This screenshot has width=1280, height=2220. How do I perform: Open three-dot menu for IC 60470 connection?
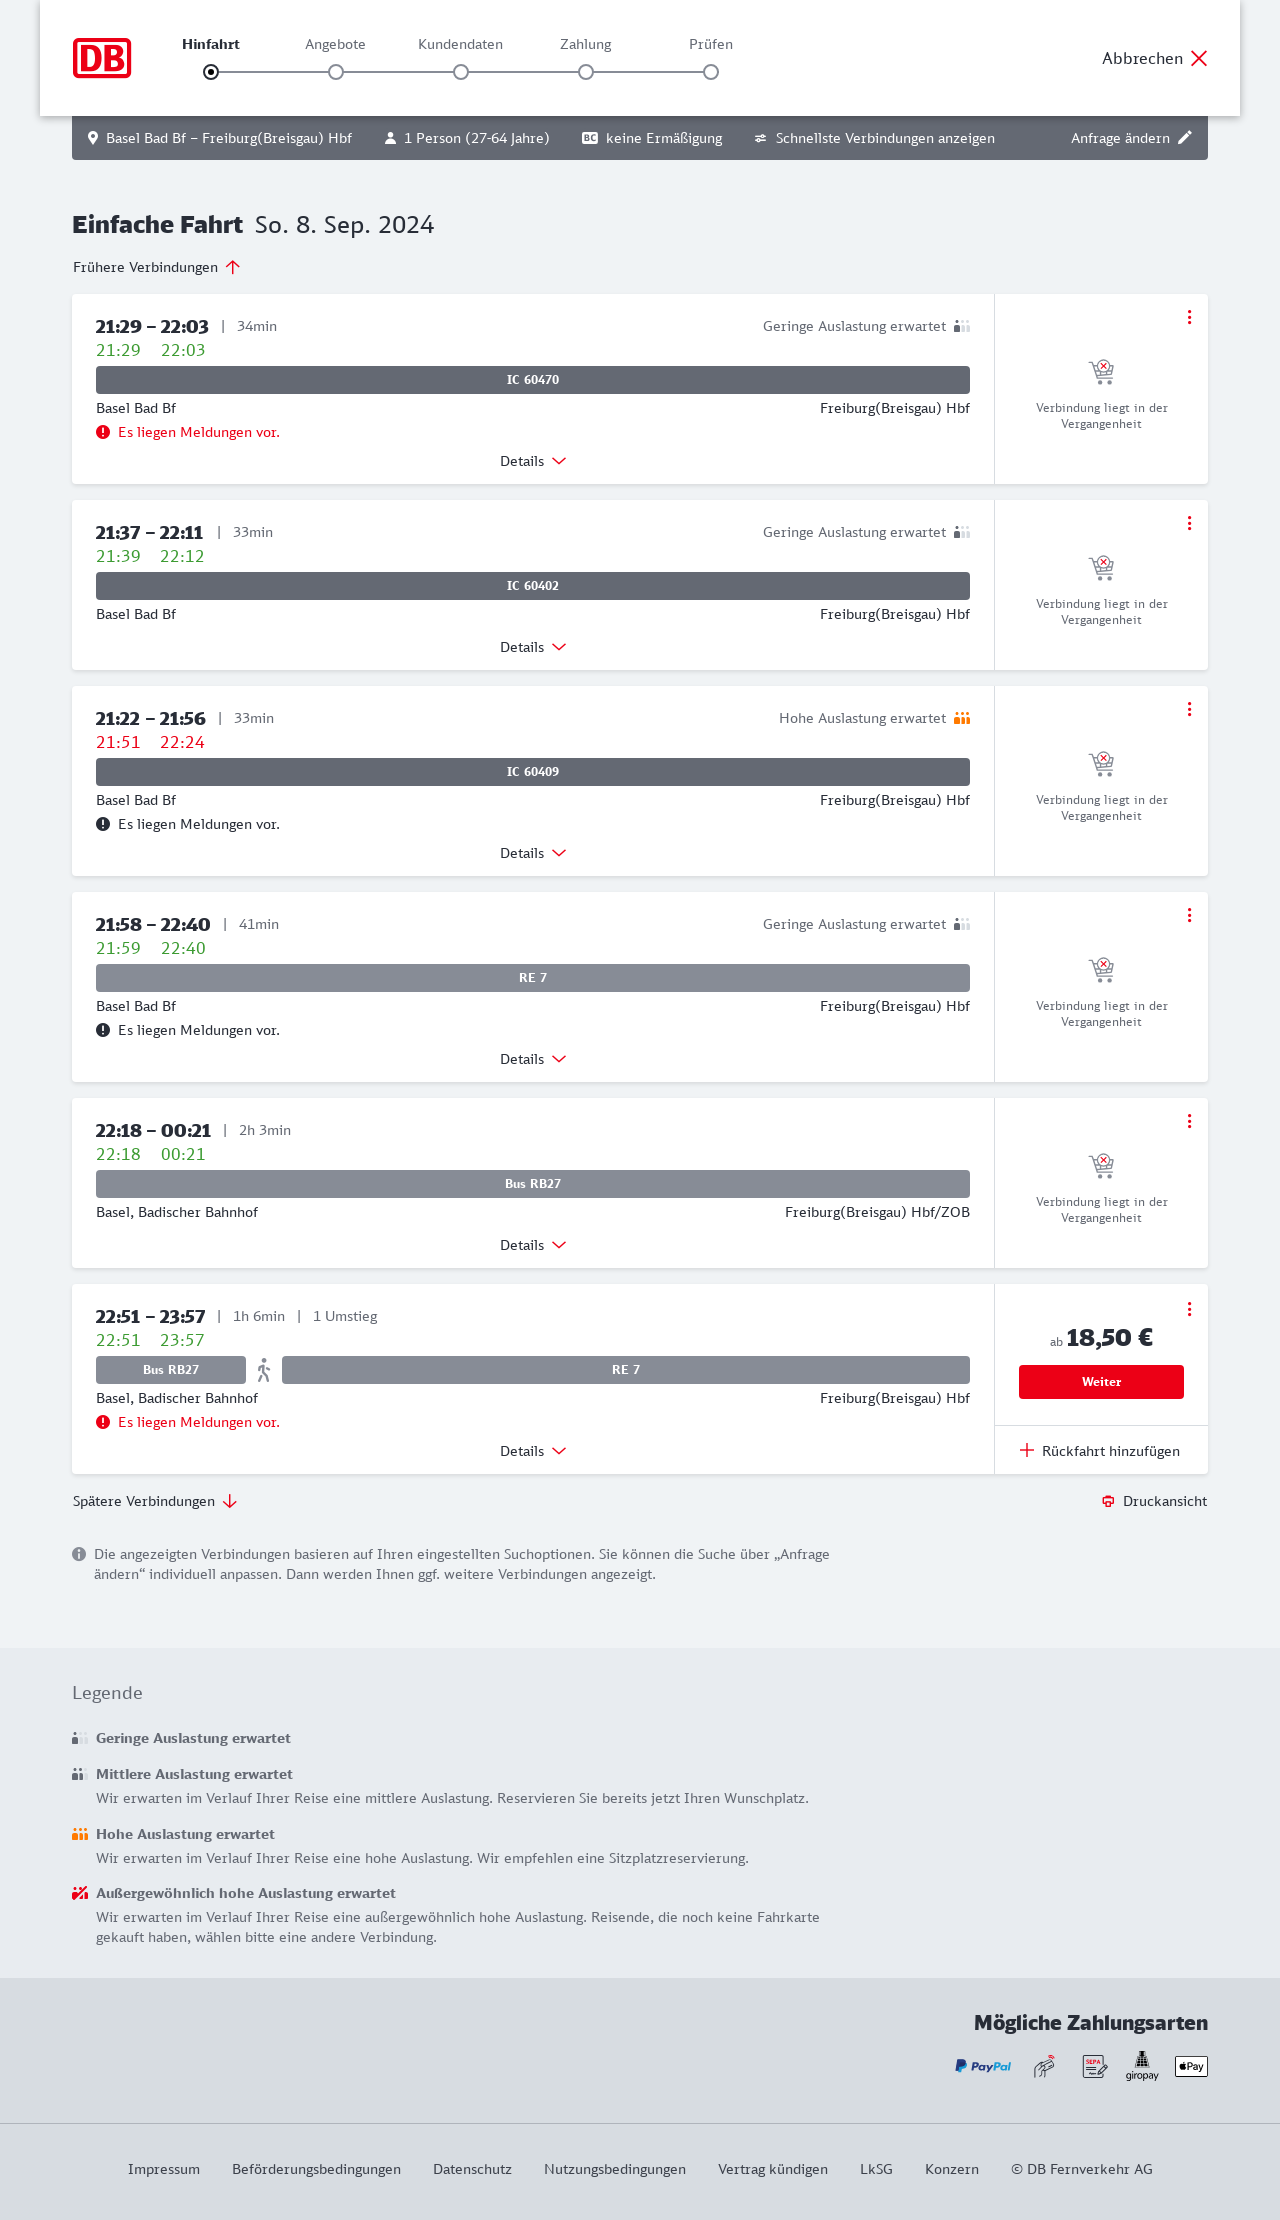(1189, 317)
